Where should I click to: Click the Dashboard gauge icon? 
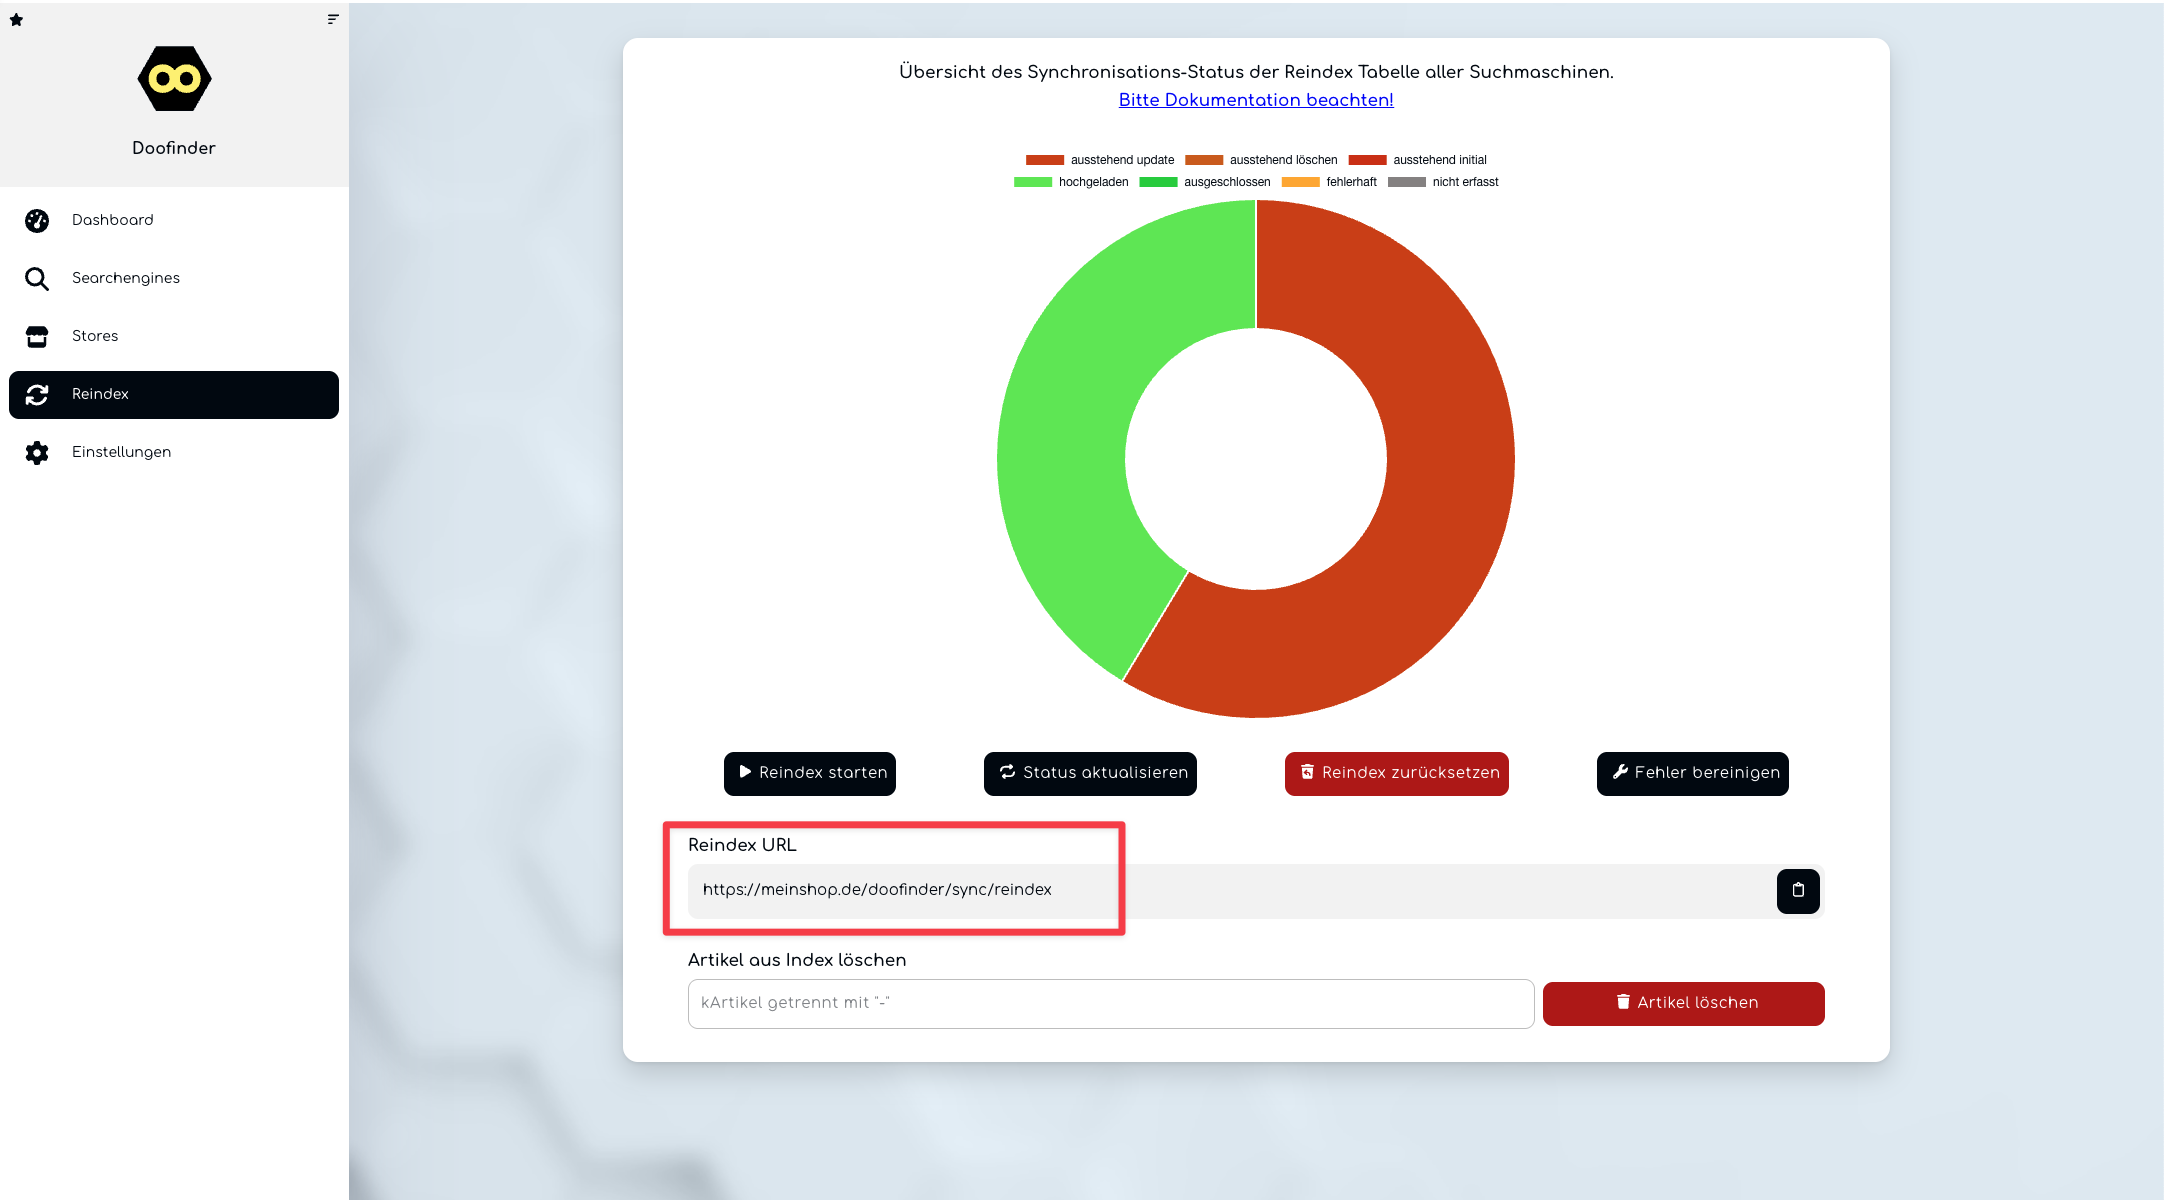(x=37, y=221)
